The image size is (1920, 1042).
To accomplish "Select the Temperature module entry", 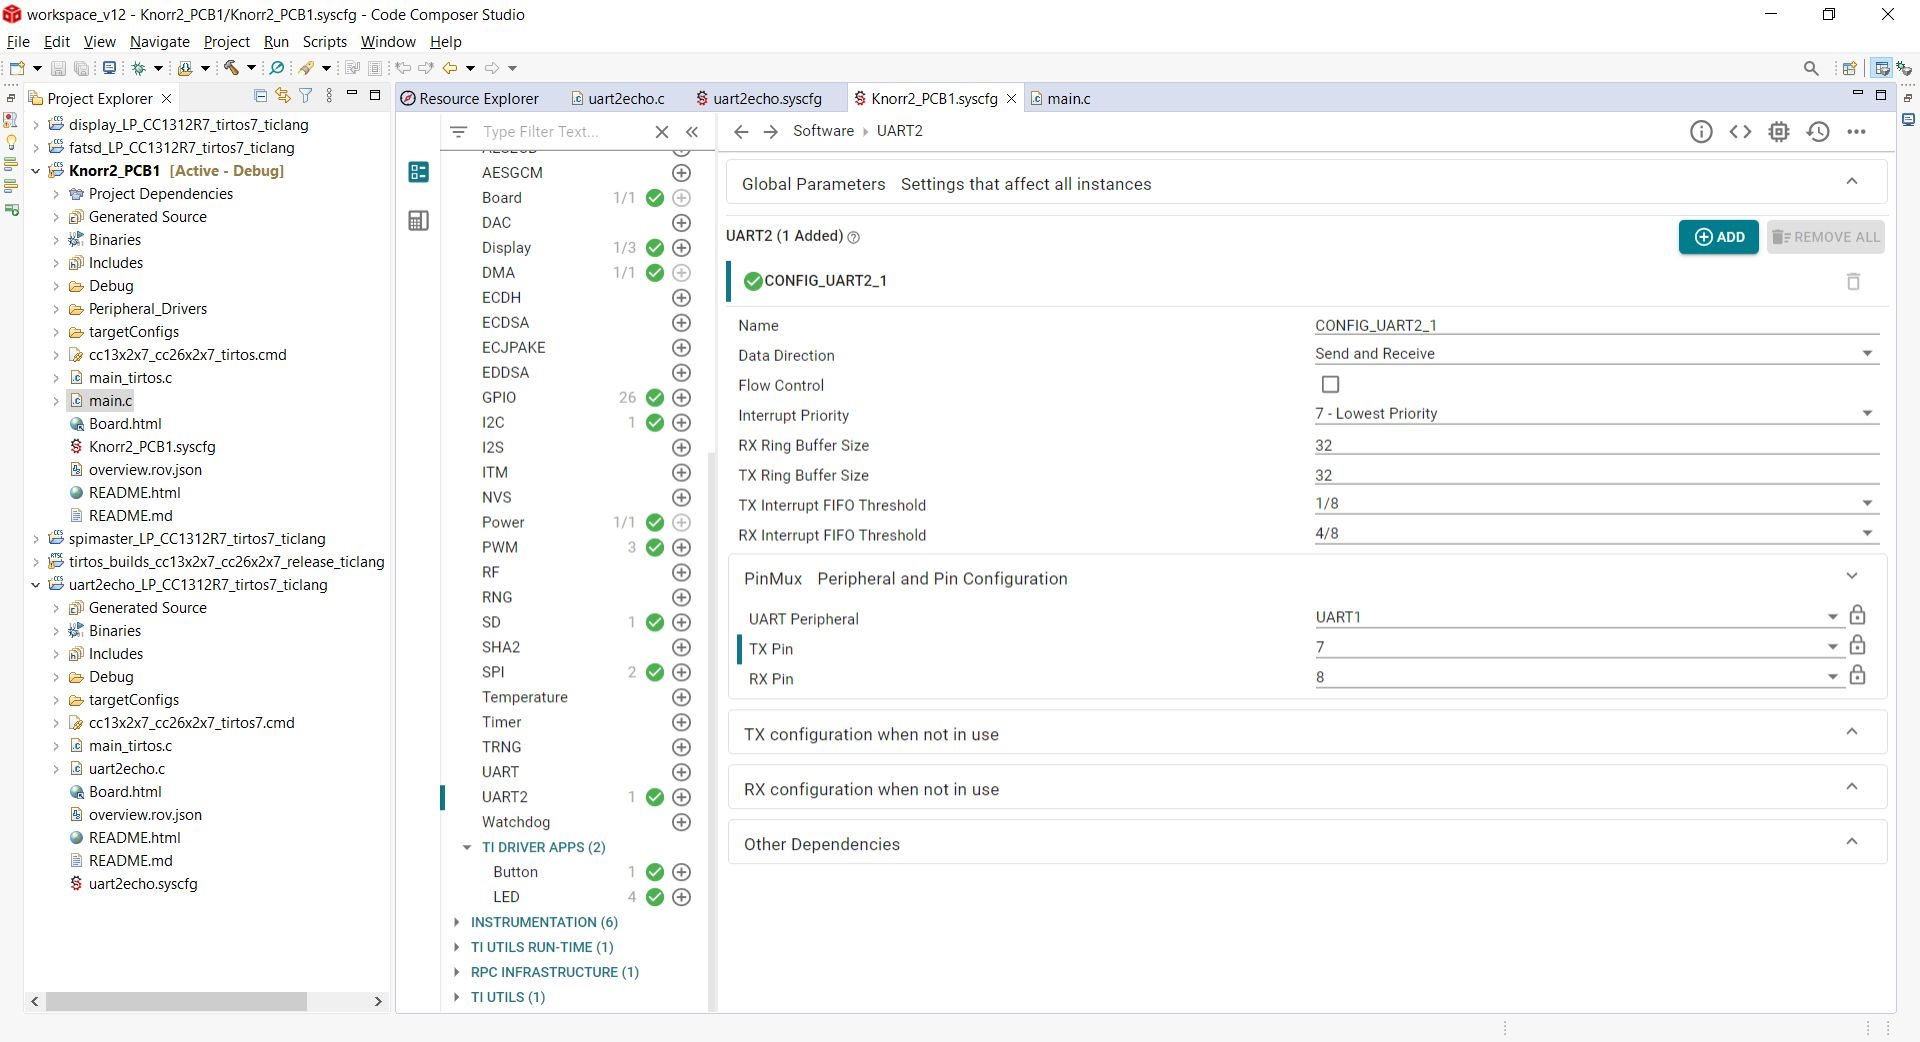I will 524,697.
